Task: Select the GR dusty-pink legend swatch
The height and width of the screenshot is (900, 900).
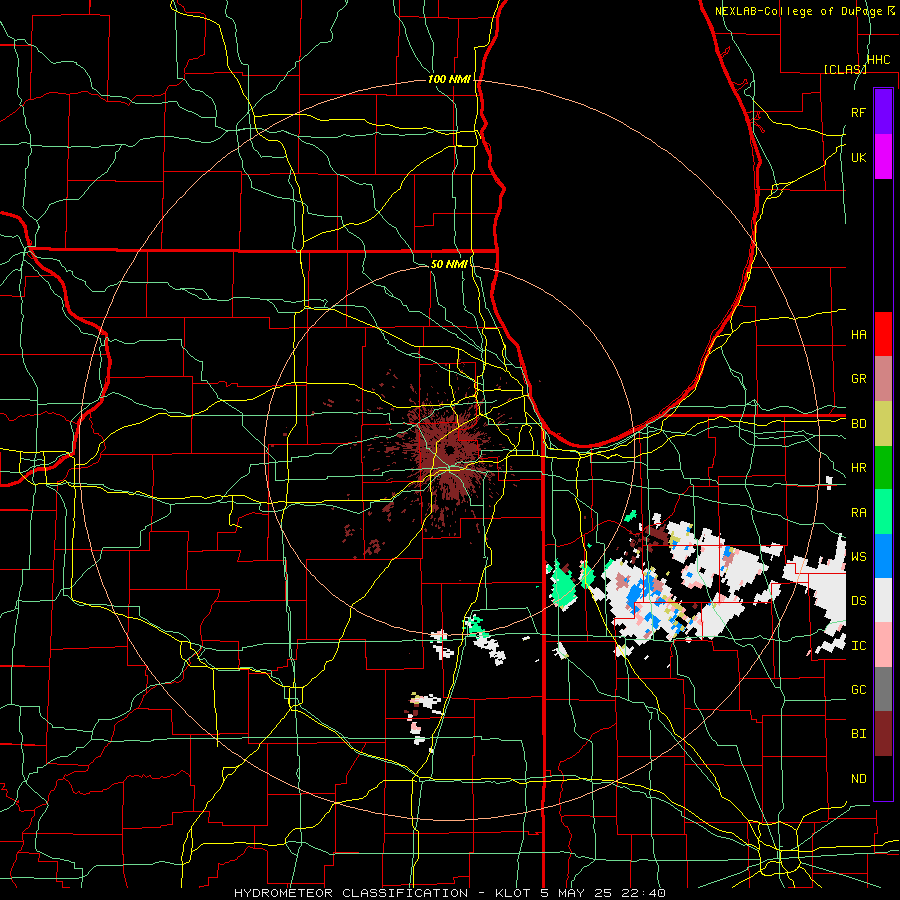Action: tap(883, 378)
